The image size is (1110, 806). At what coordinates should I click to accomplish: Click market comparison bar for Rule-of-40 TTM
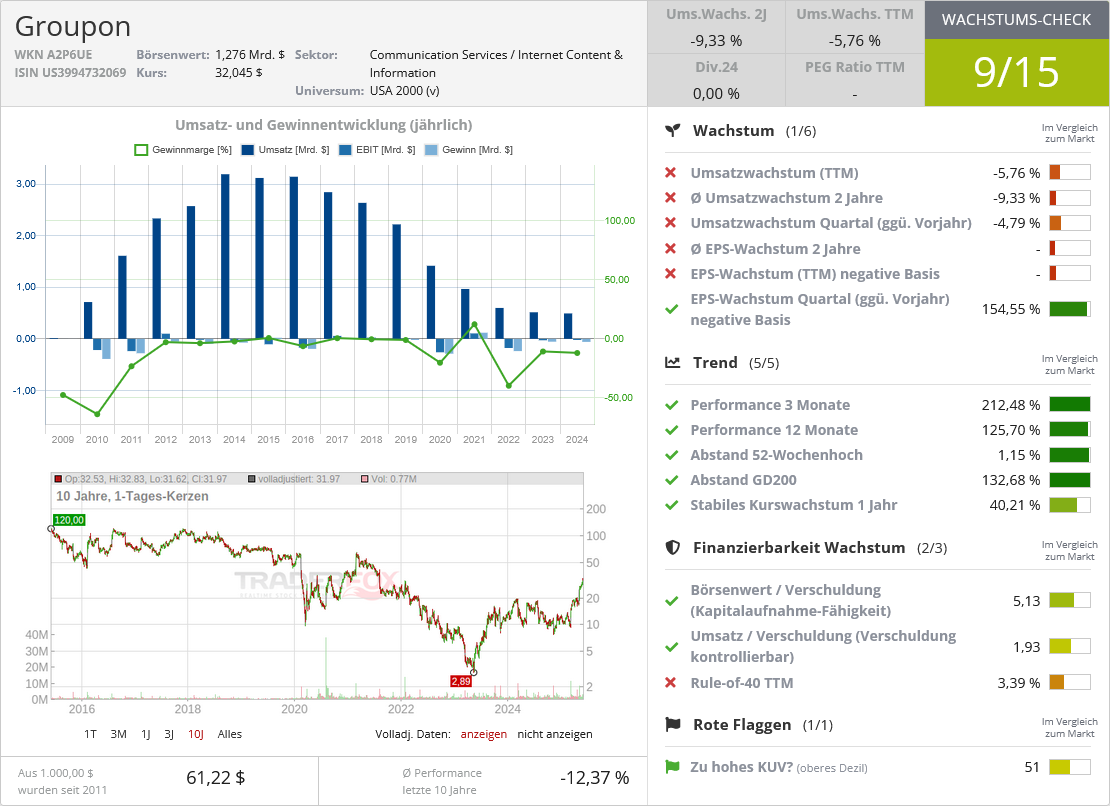(x=1070, y=683)
